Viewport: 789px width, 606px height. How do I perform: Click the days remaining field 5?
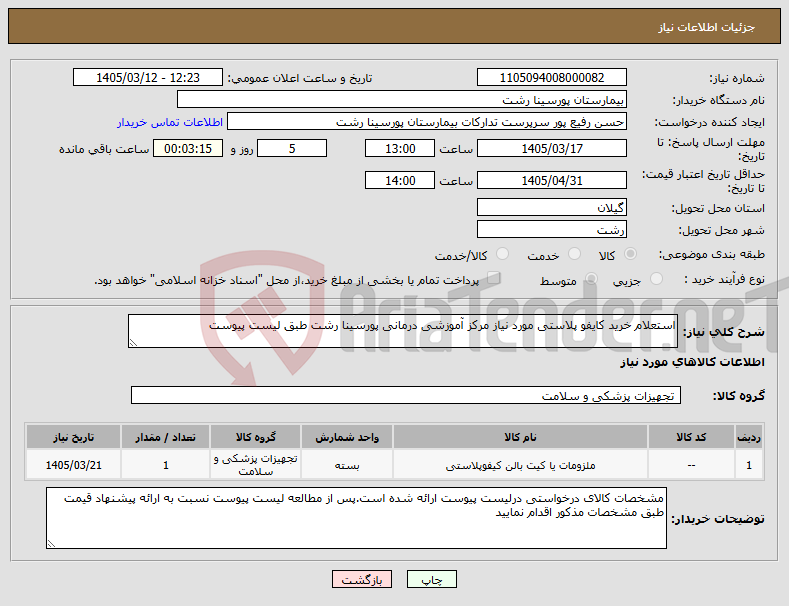click(x=292, y=148)
